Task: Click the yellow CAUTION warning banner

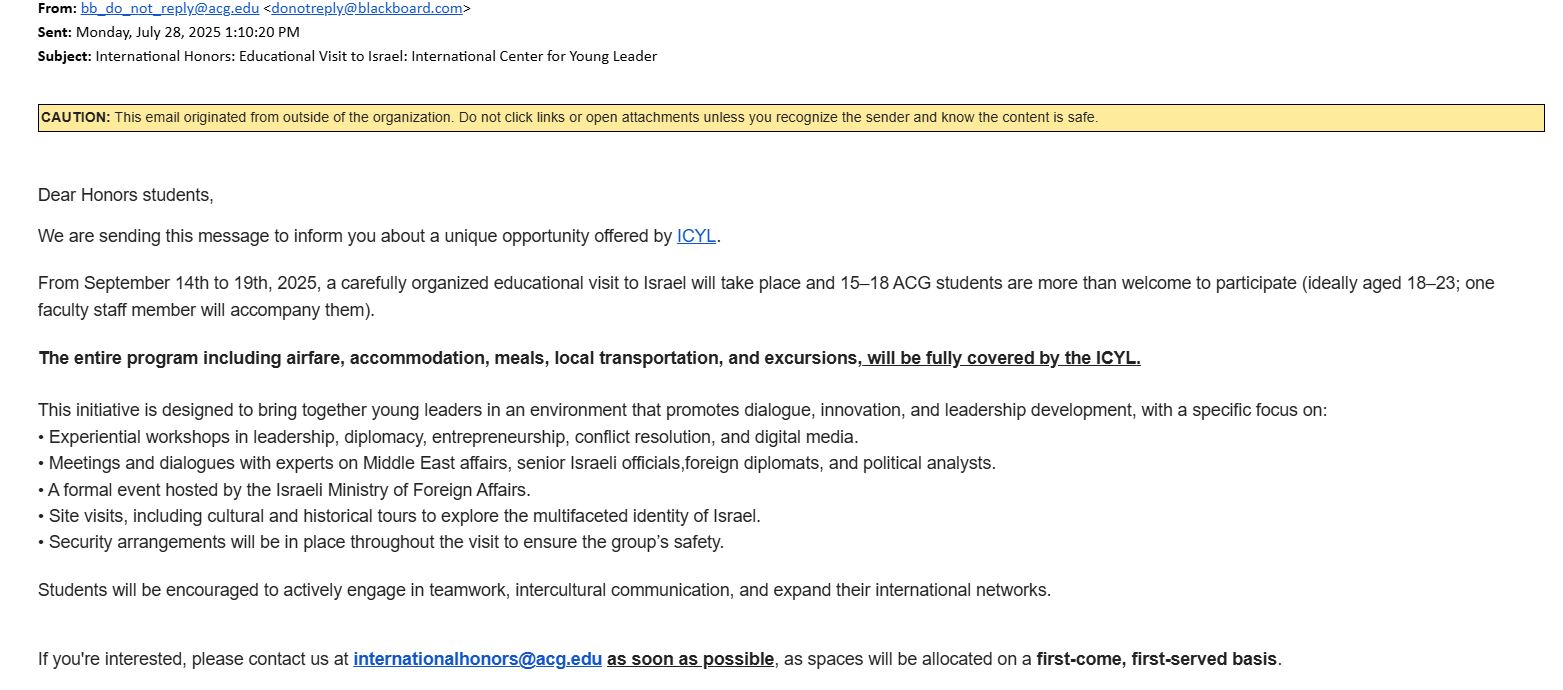Action: 790,118
